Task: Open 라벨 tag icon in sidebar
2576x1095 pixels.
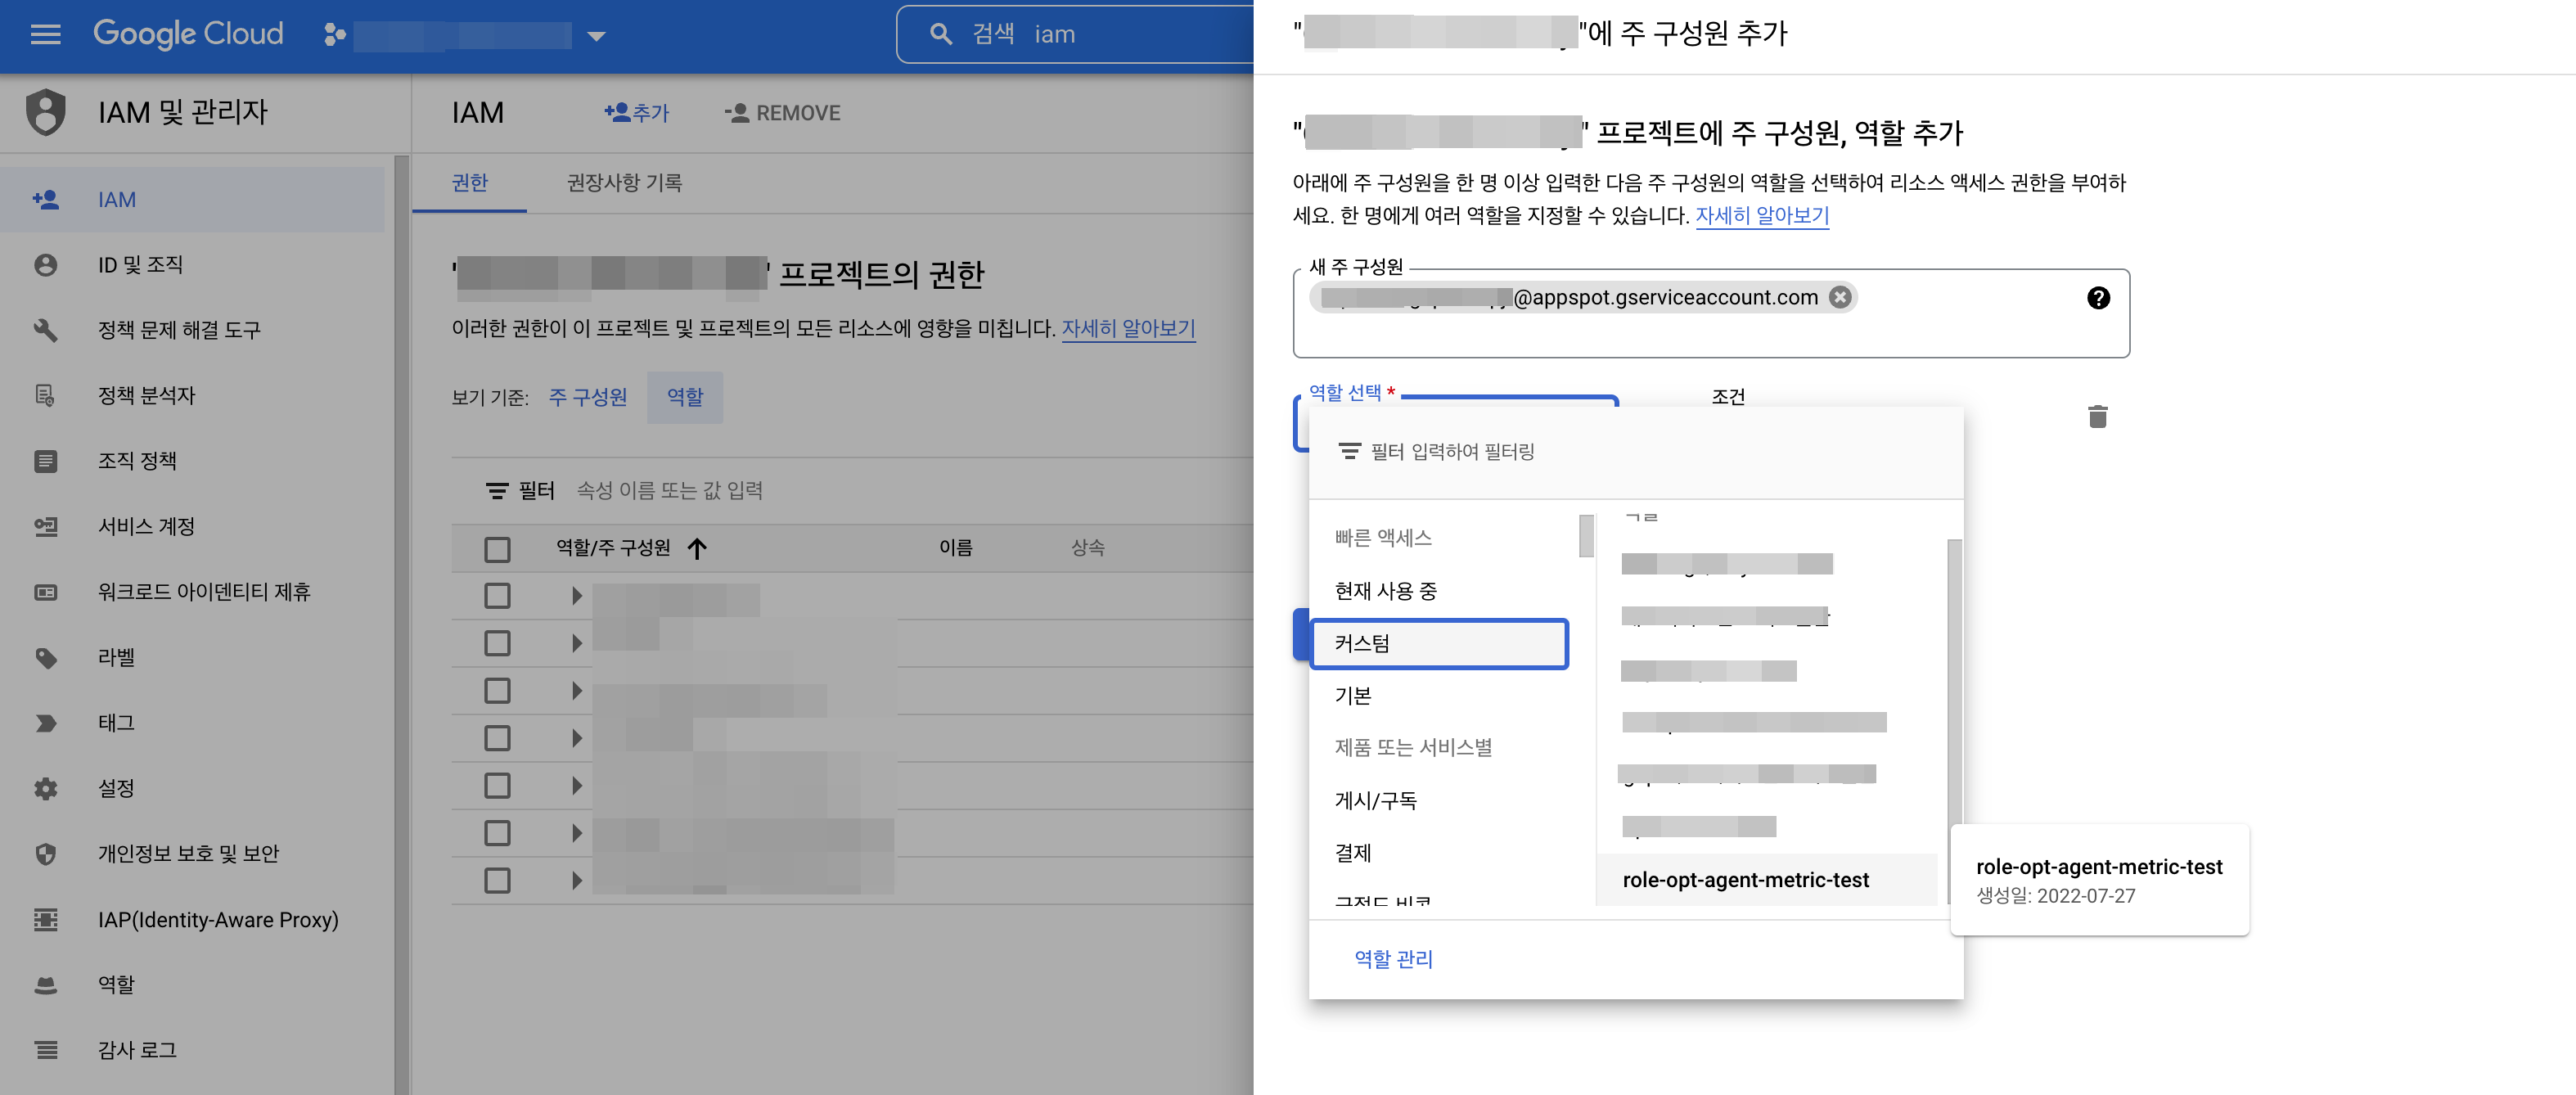Action: tap(45, 658)
